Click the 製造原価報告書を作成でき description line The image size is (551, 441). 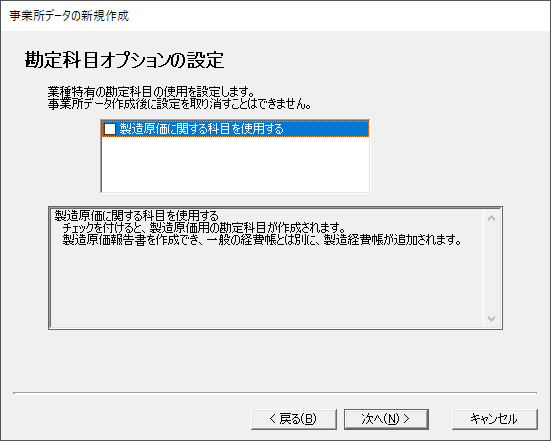tap(262, 240)
